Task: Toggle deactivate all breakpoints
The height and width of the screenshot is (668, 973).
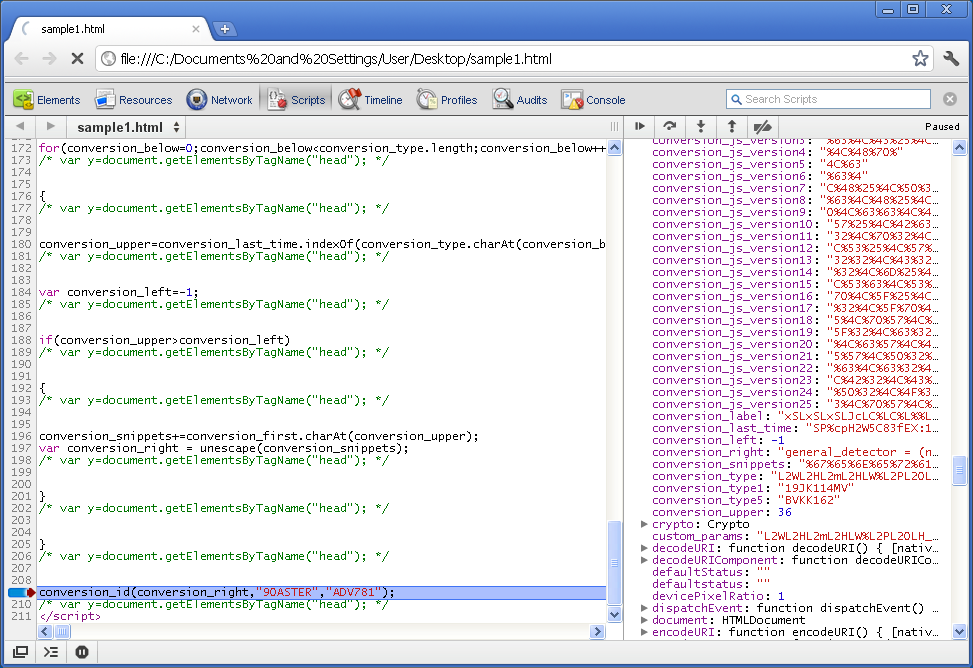Action: [763, 127]
